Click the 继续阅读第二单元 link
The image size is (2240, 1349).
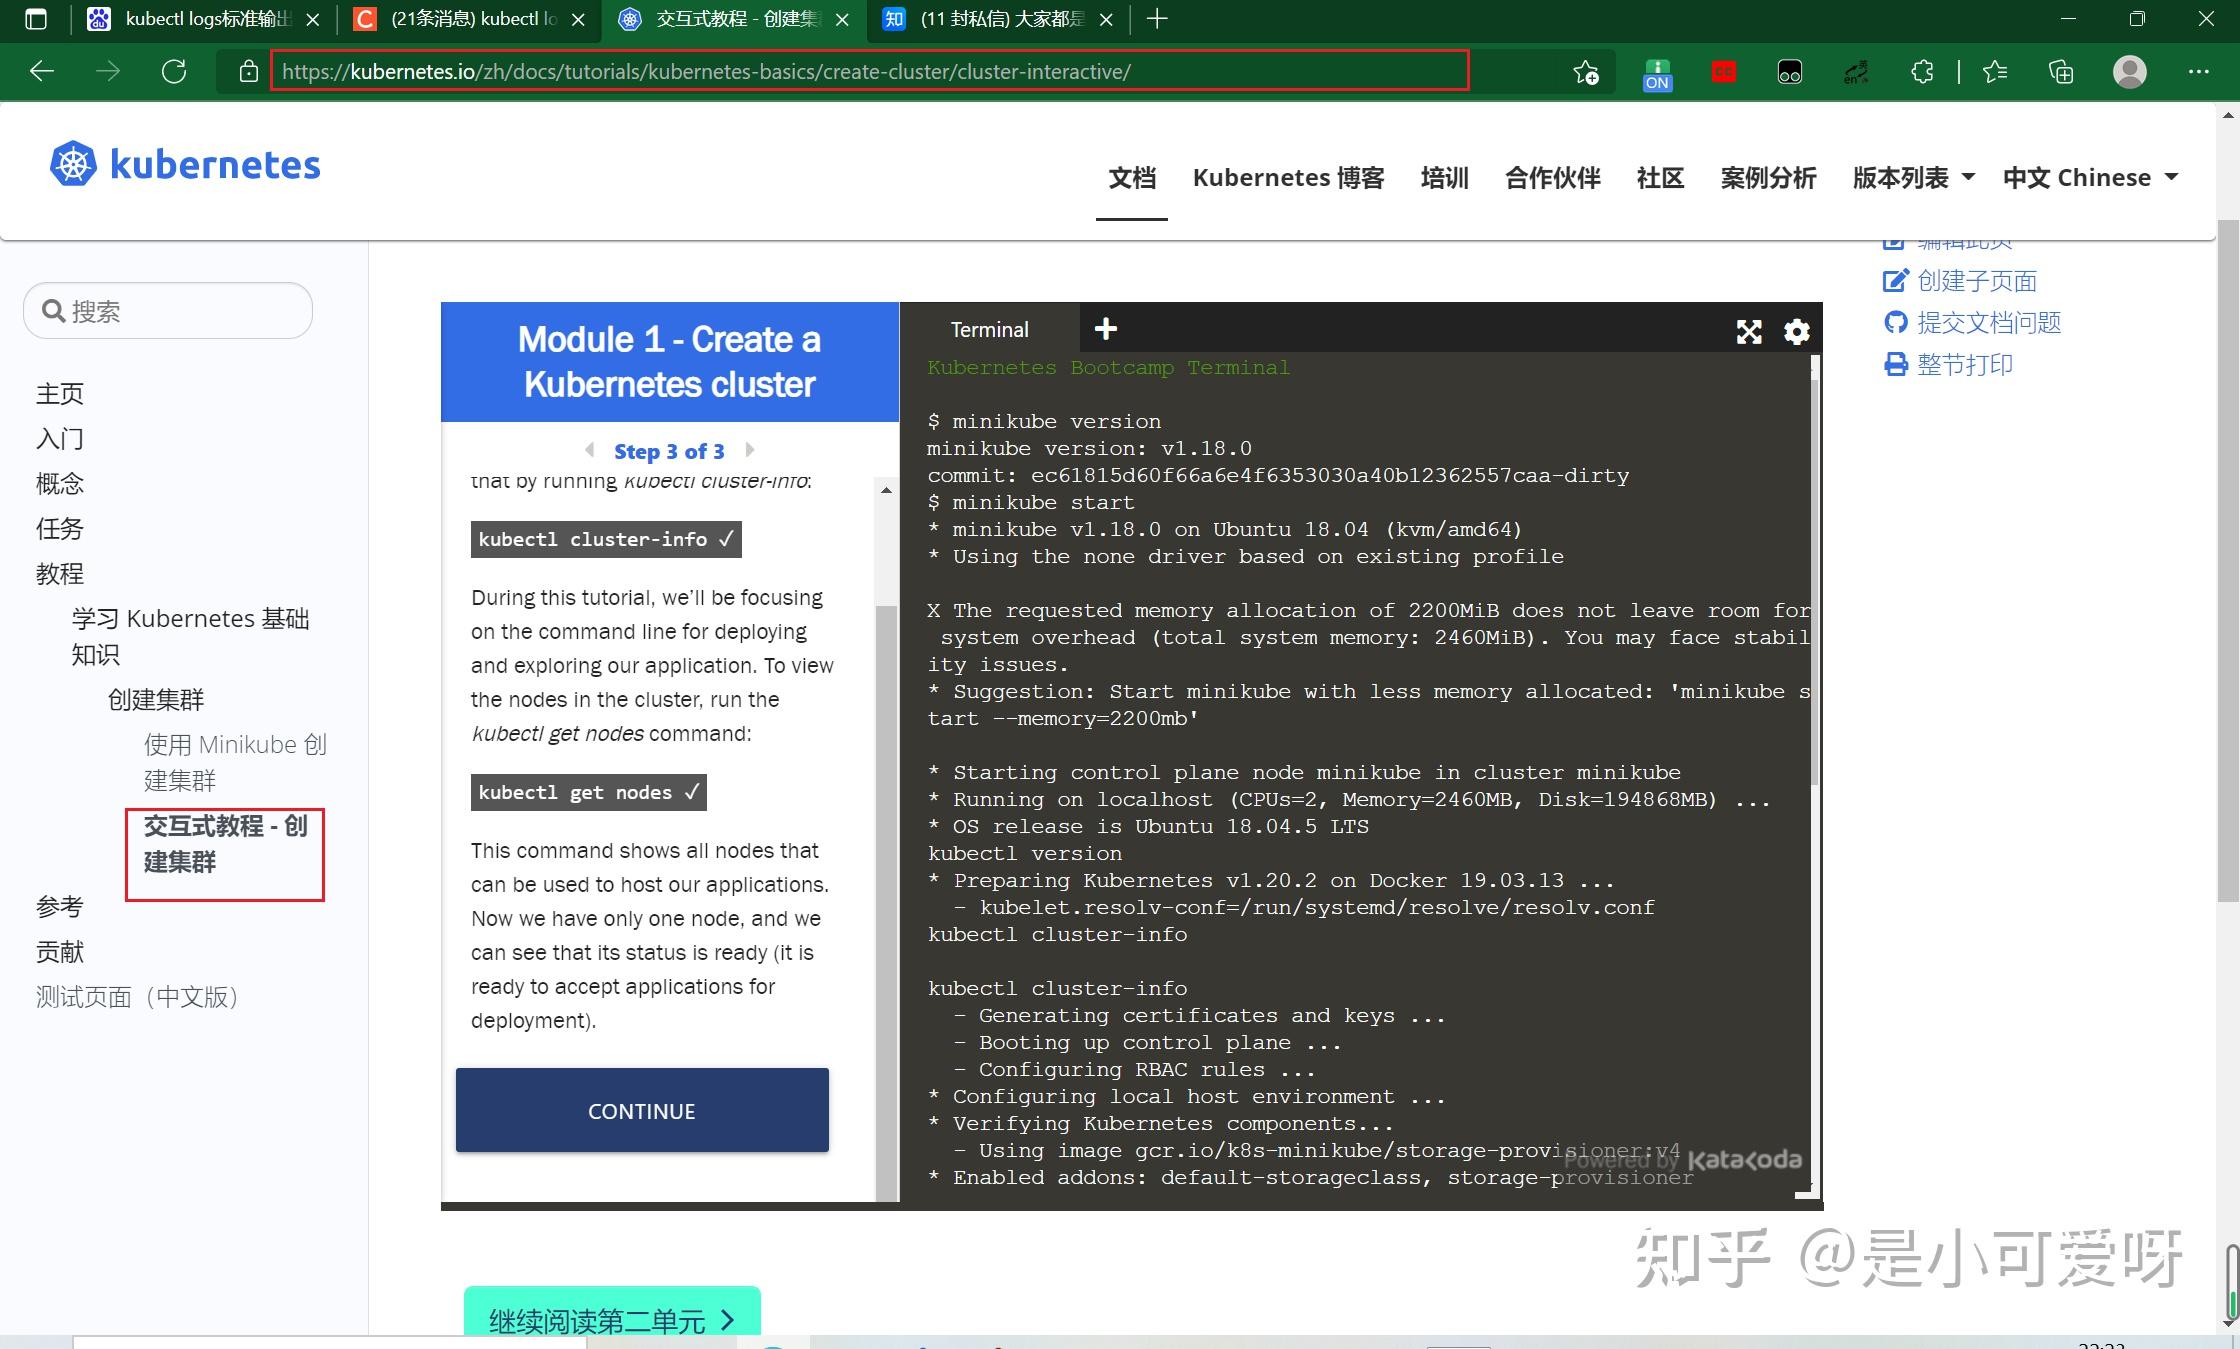pyautogui.click(x=610, y=1319)
